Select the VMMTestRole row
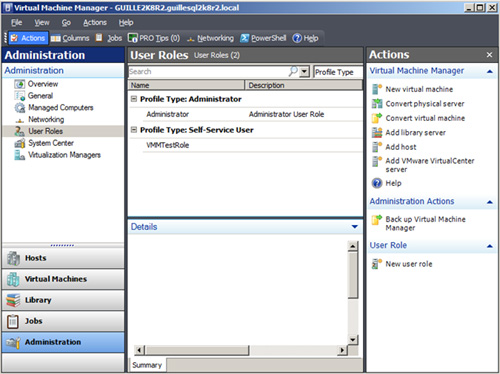This screenshot has width=500, height=374. click(x=252, y=145)
